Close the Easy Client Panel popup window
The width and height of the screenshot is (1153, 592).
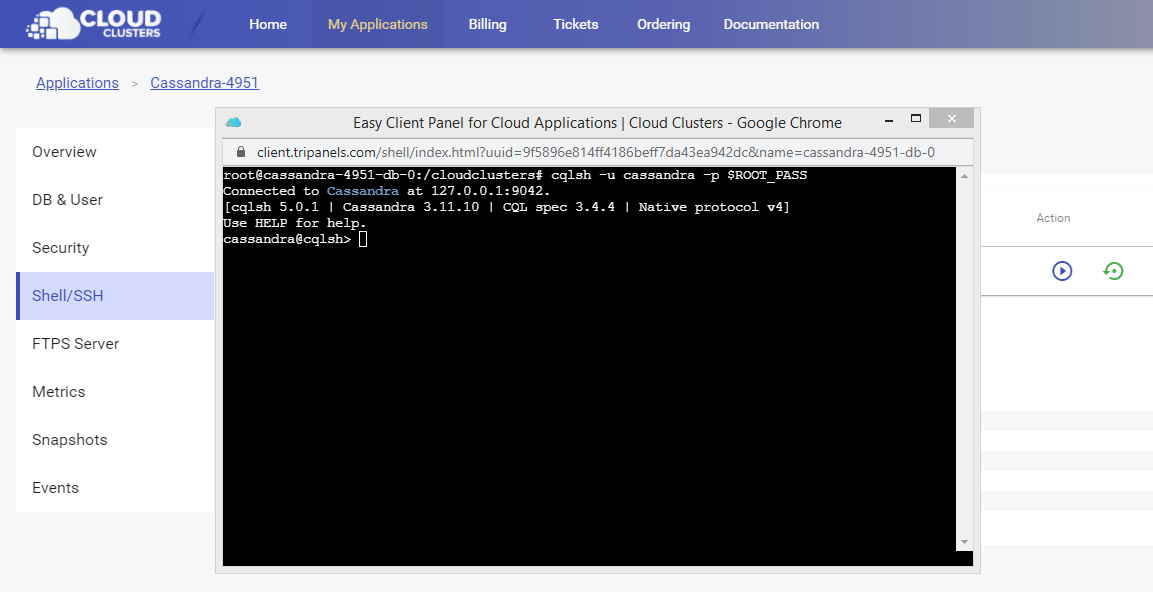tap(952, 118)
